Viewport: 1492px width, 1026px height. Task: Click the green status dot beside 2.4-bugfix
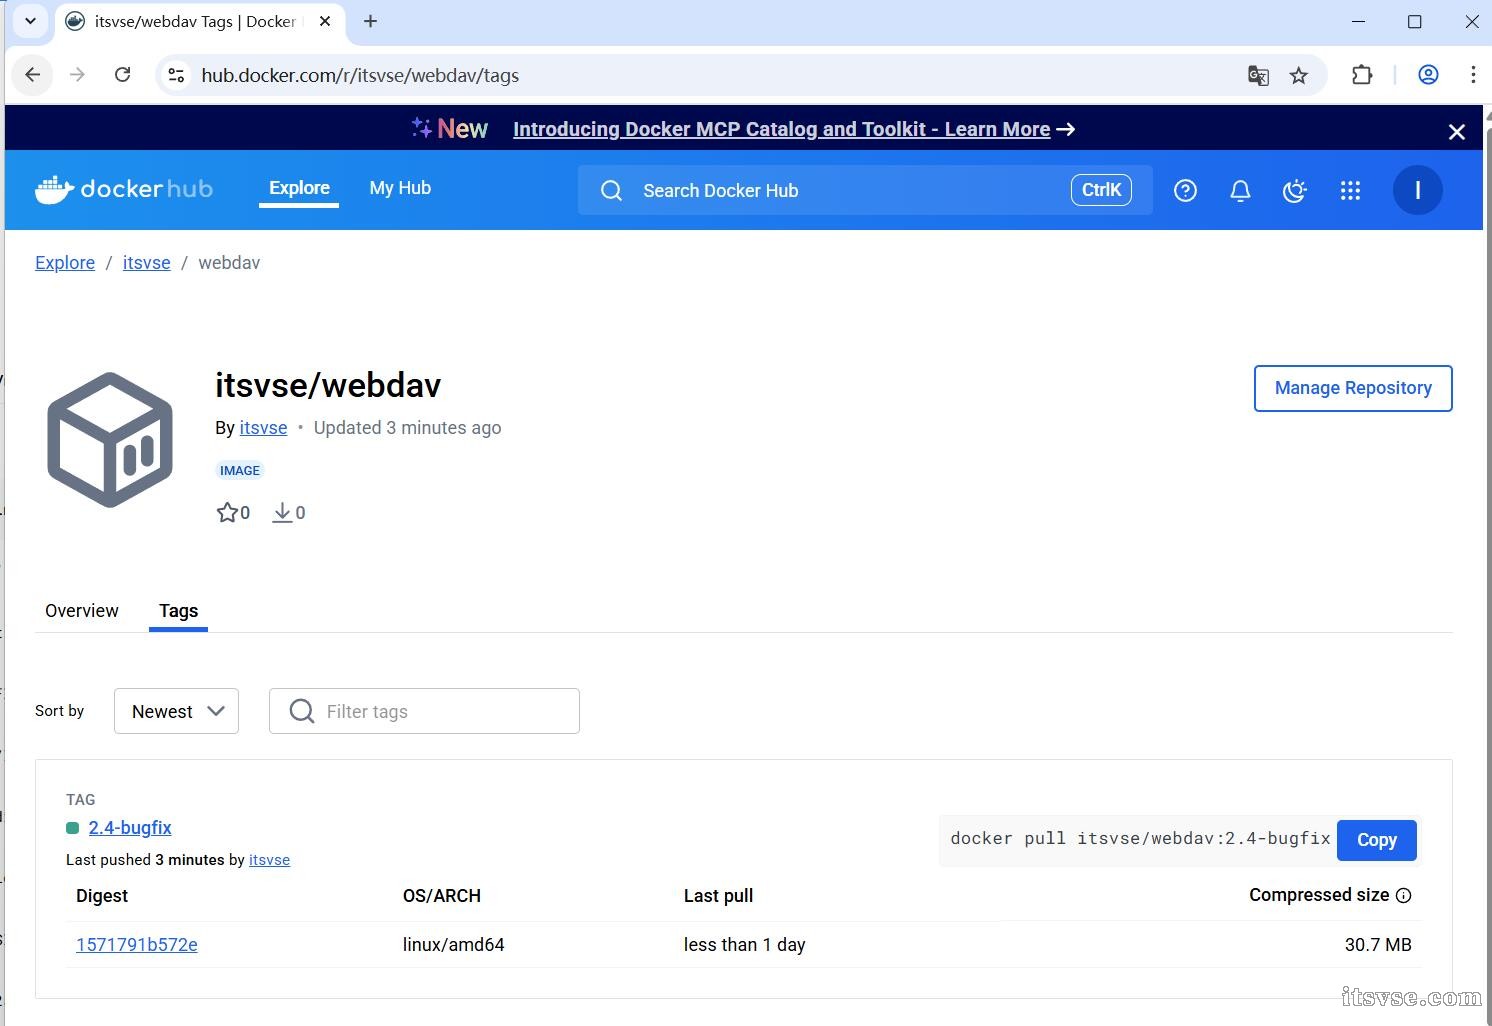pos(72,828)
